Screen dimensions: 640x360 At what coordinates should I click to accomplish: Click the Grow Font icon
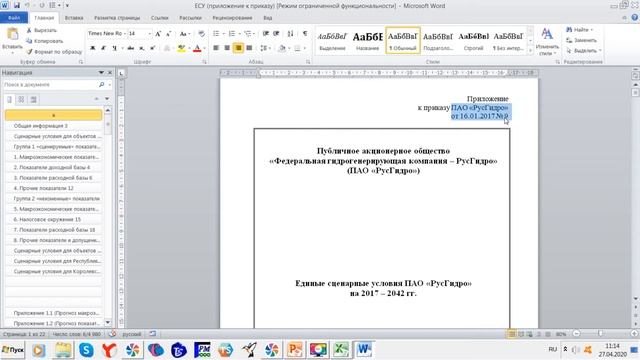[158, 34]
